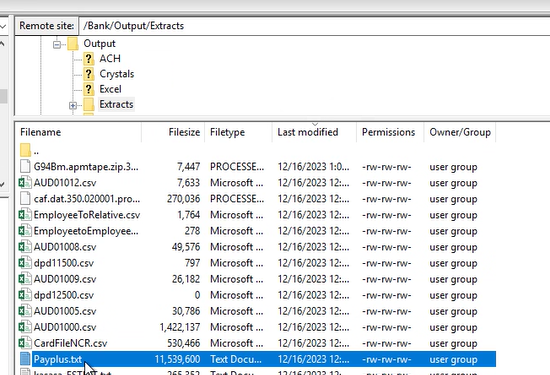The width and height of the screenshot is (550, 375).
Task: Click filesize 530,466 of CardFileNCR.csv
Action: (x=183, y=343)
